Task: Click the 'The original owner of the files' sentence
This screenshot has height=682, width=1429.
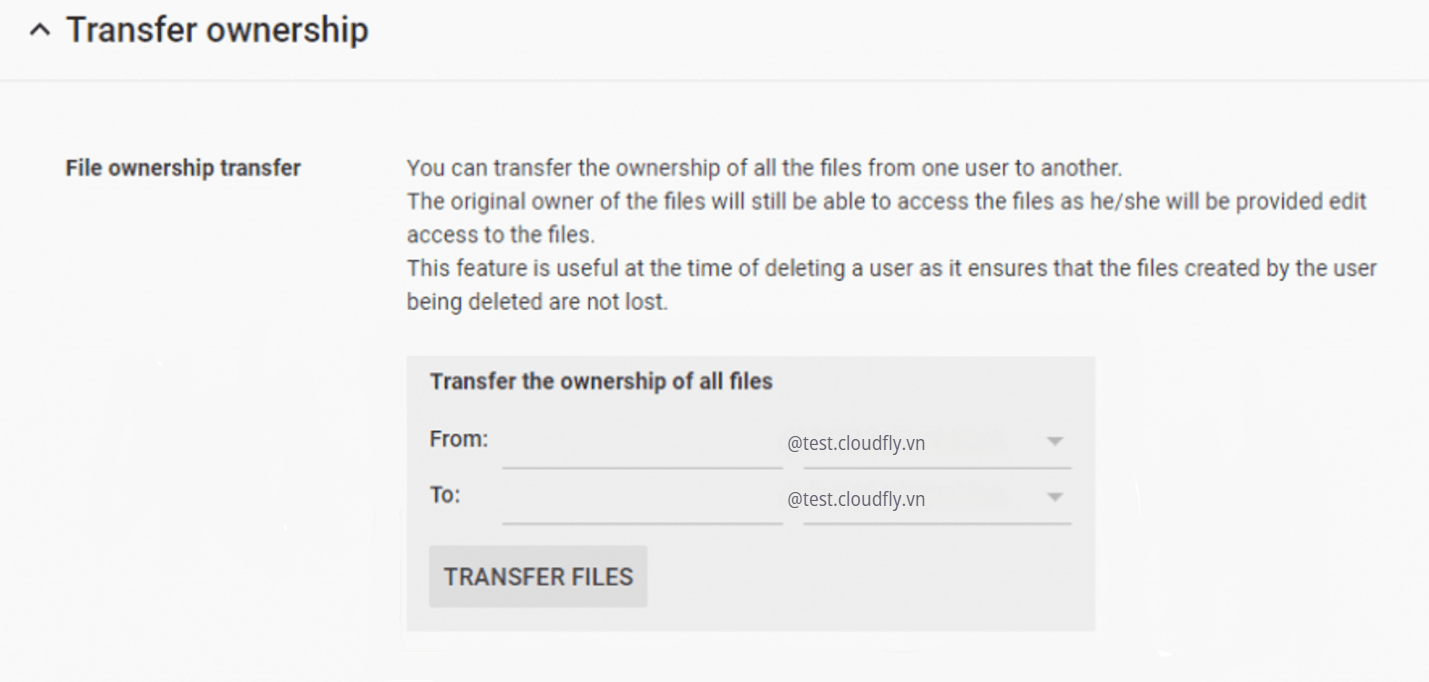Action: 886,201
